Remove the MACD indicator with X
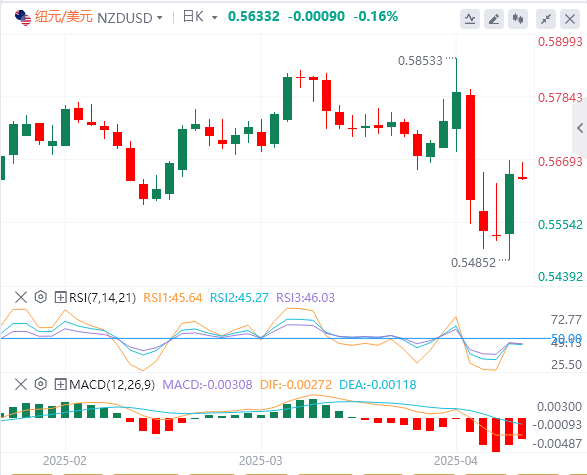The height and width of the screenshot is (475, 587). pos(21,384)
